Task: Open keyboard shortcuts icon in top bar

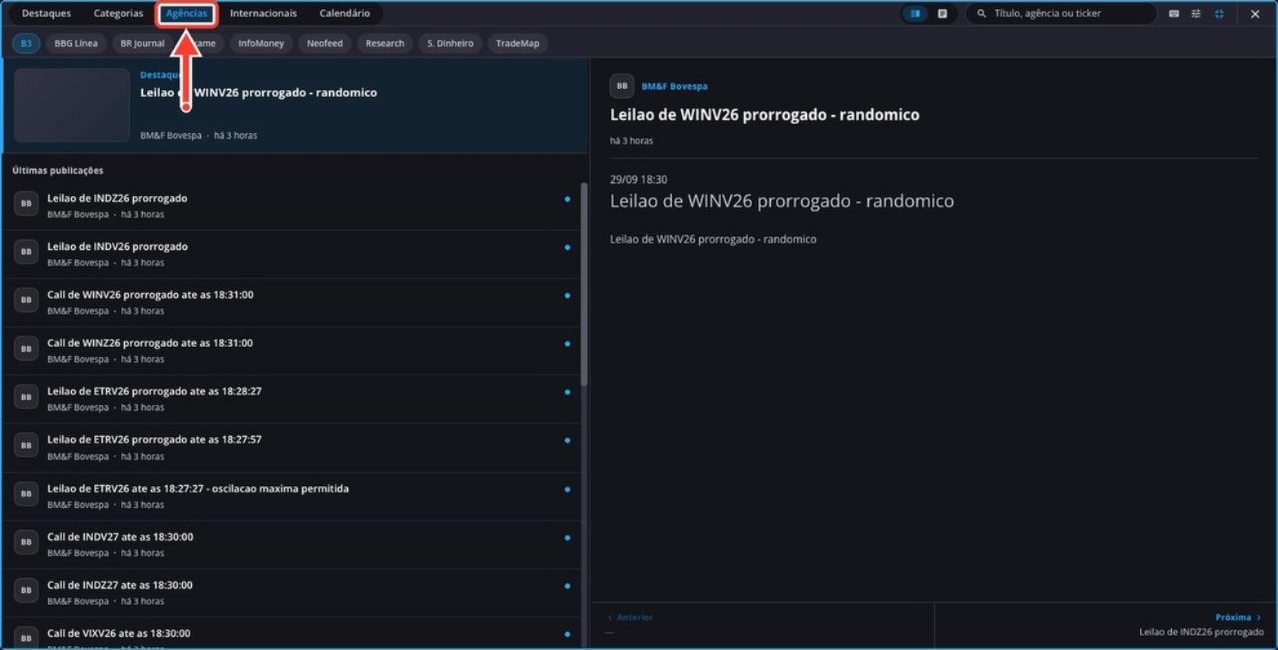Action: point(1174,14)
